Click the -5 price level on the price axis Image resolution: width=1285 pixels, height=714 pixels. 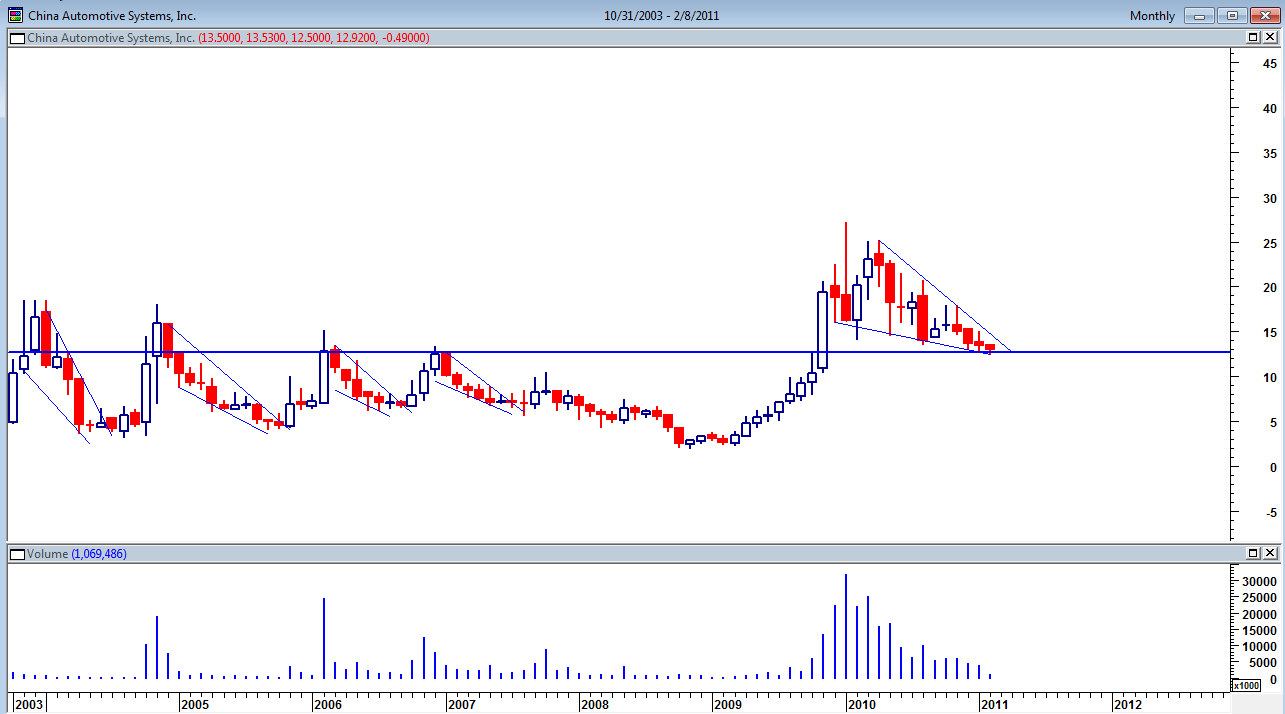coord(1269,512)
